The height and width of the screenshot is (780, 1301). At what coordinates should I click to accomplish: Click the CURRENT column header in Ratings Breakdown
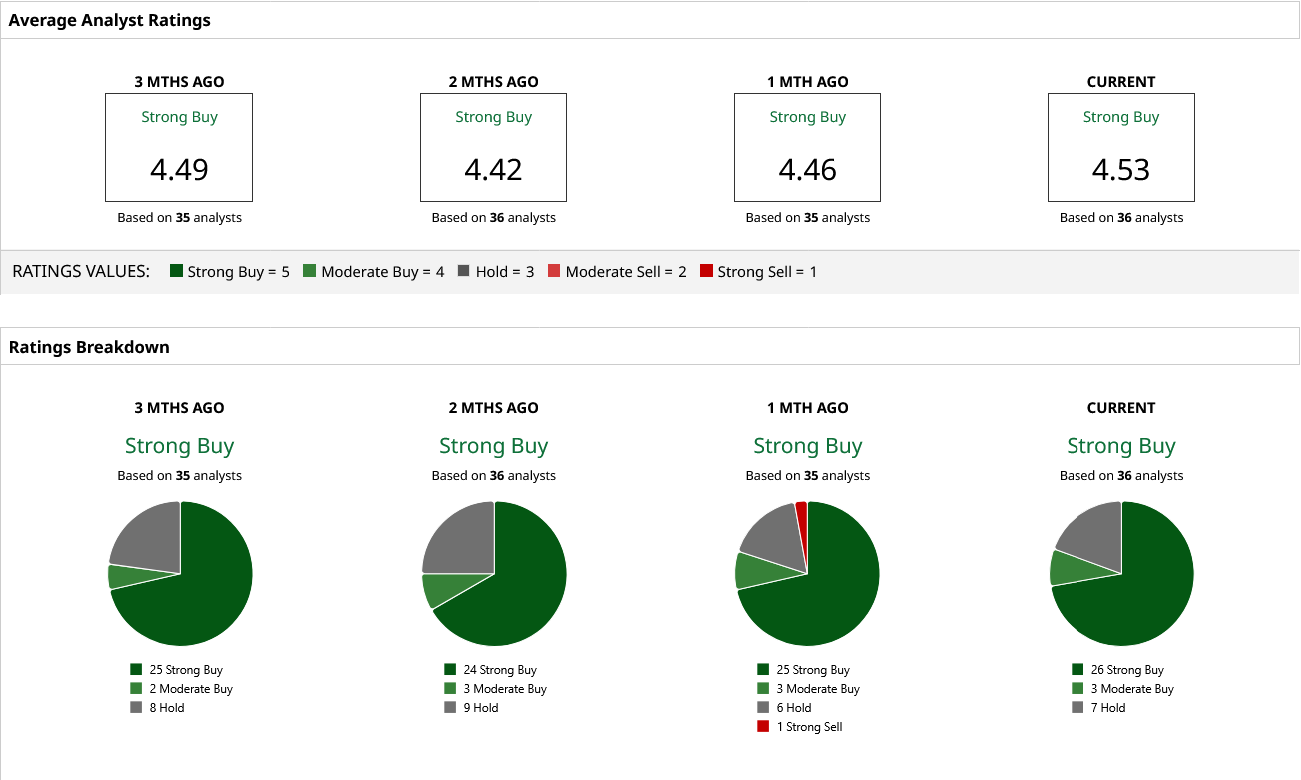coord(1121,408)
